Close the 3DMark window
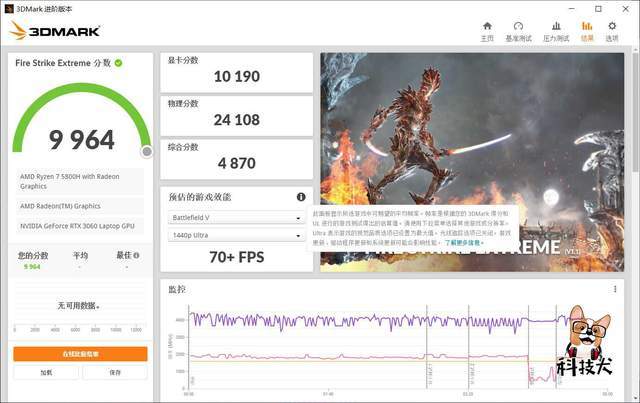The height and width of the screenshot is (403, 640). [x=625, y=9]
